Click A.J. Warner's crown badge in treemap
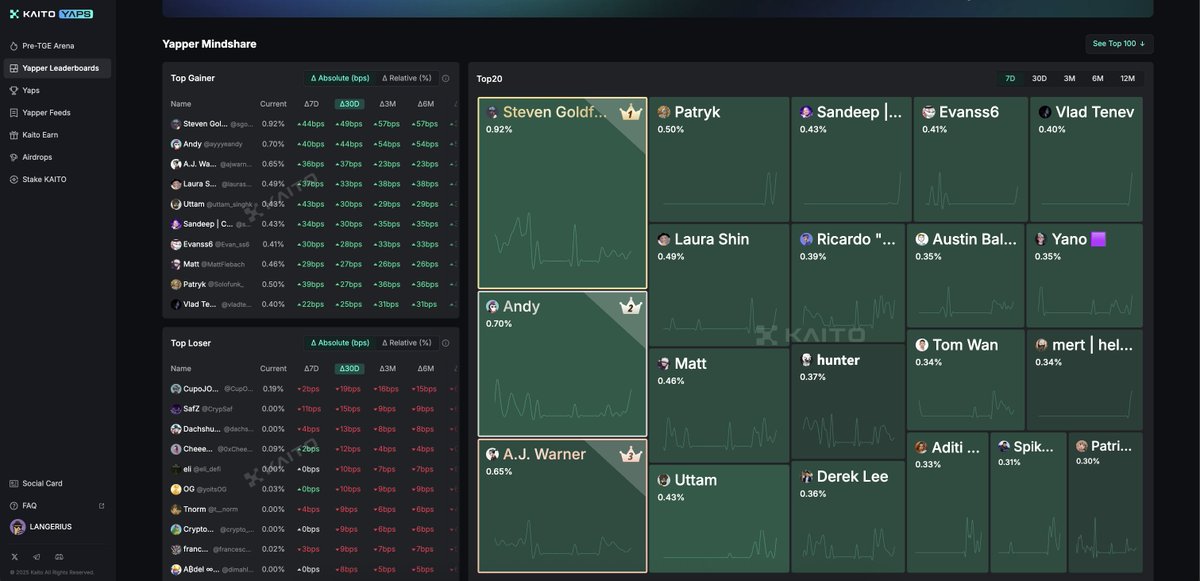Screen dimensions: 1200x581 click(630, 455)
